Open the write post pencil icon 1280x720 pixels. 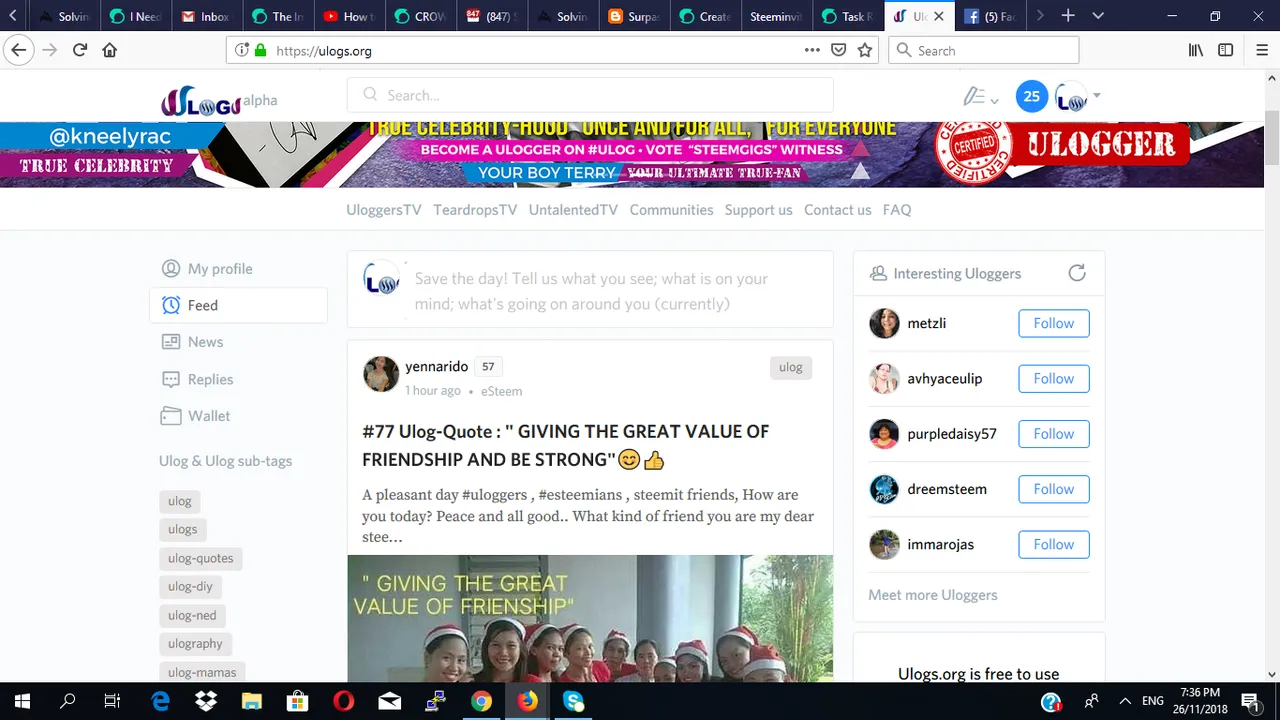[x=974, y=96]
